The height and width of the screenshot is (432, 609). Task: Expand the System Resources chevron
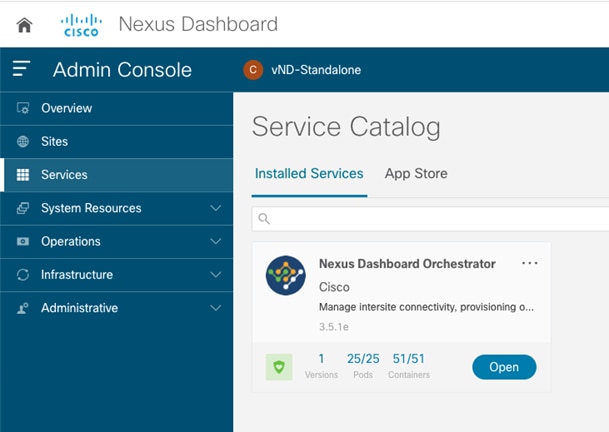point(216,208)
